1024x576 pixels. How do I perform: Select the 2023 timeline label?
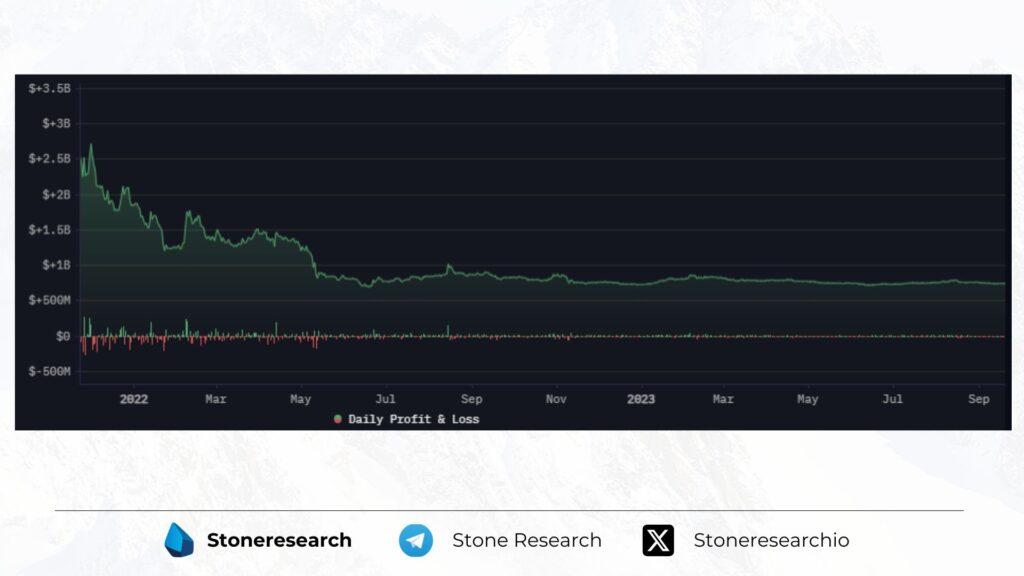(641, 399)
